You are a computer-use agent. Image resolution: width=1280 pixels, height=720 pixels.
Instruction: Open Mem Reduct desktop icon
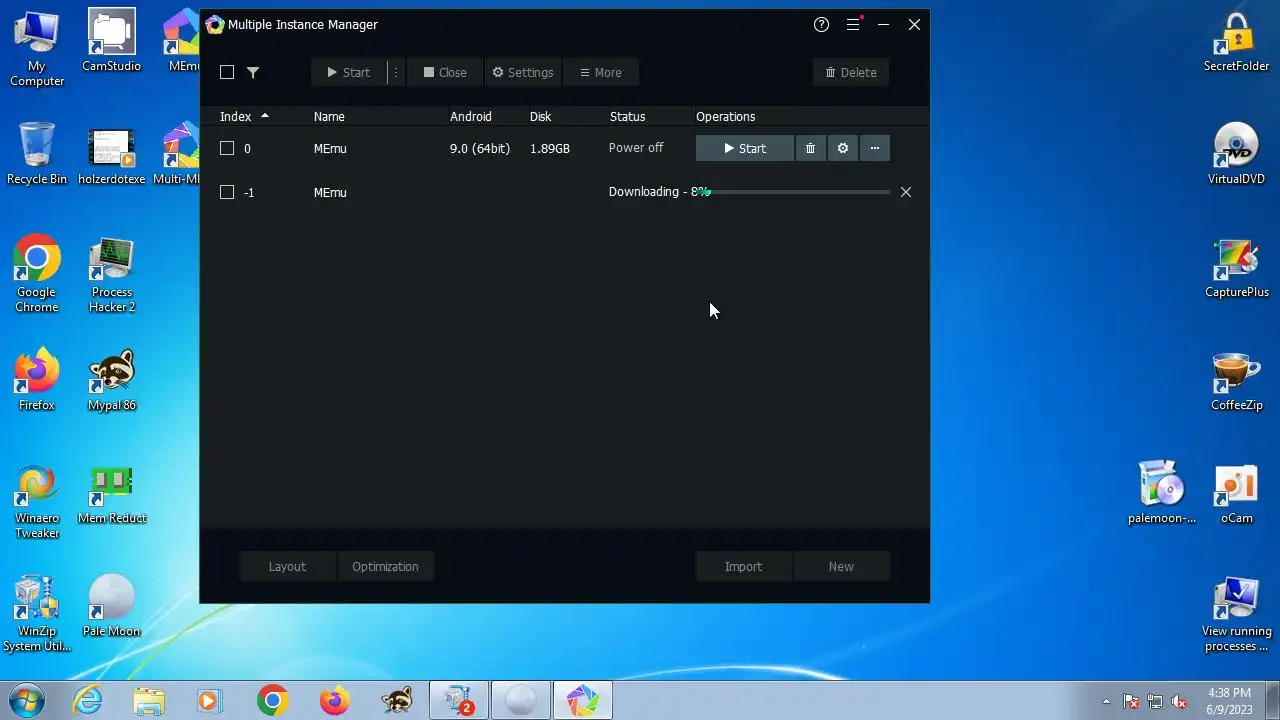(x=112, y=493)
